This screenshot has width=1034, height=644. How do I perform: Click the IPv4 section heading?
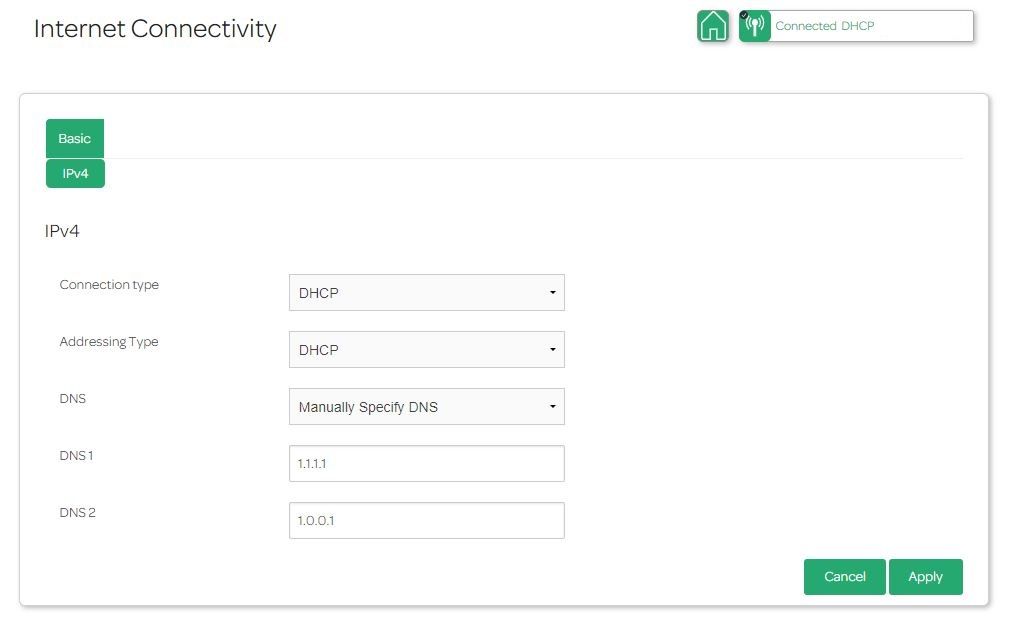[x=62, y=231]
